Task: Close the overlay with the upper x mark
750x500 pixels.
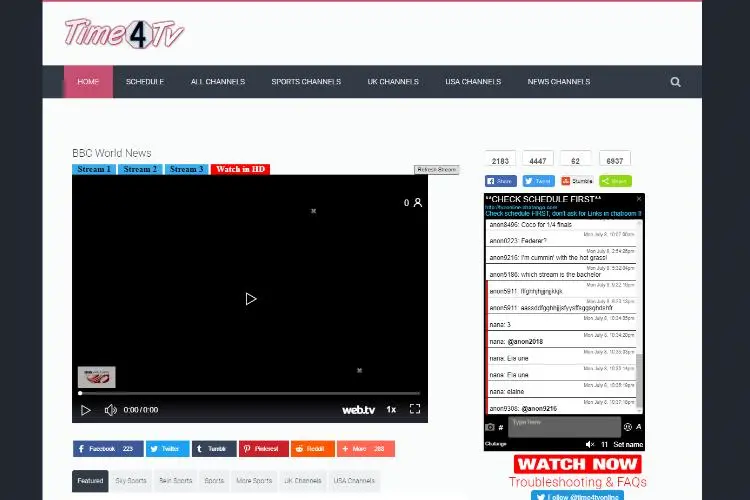Action: coord(314,211)
